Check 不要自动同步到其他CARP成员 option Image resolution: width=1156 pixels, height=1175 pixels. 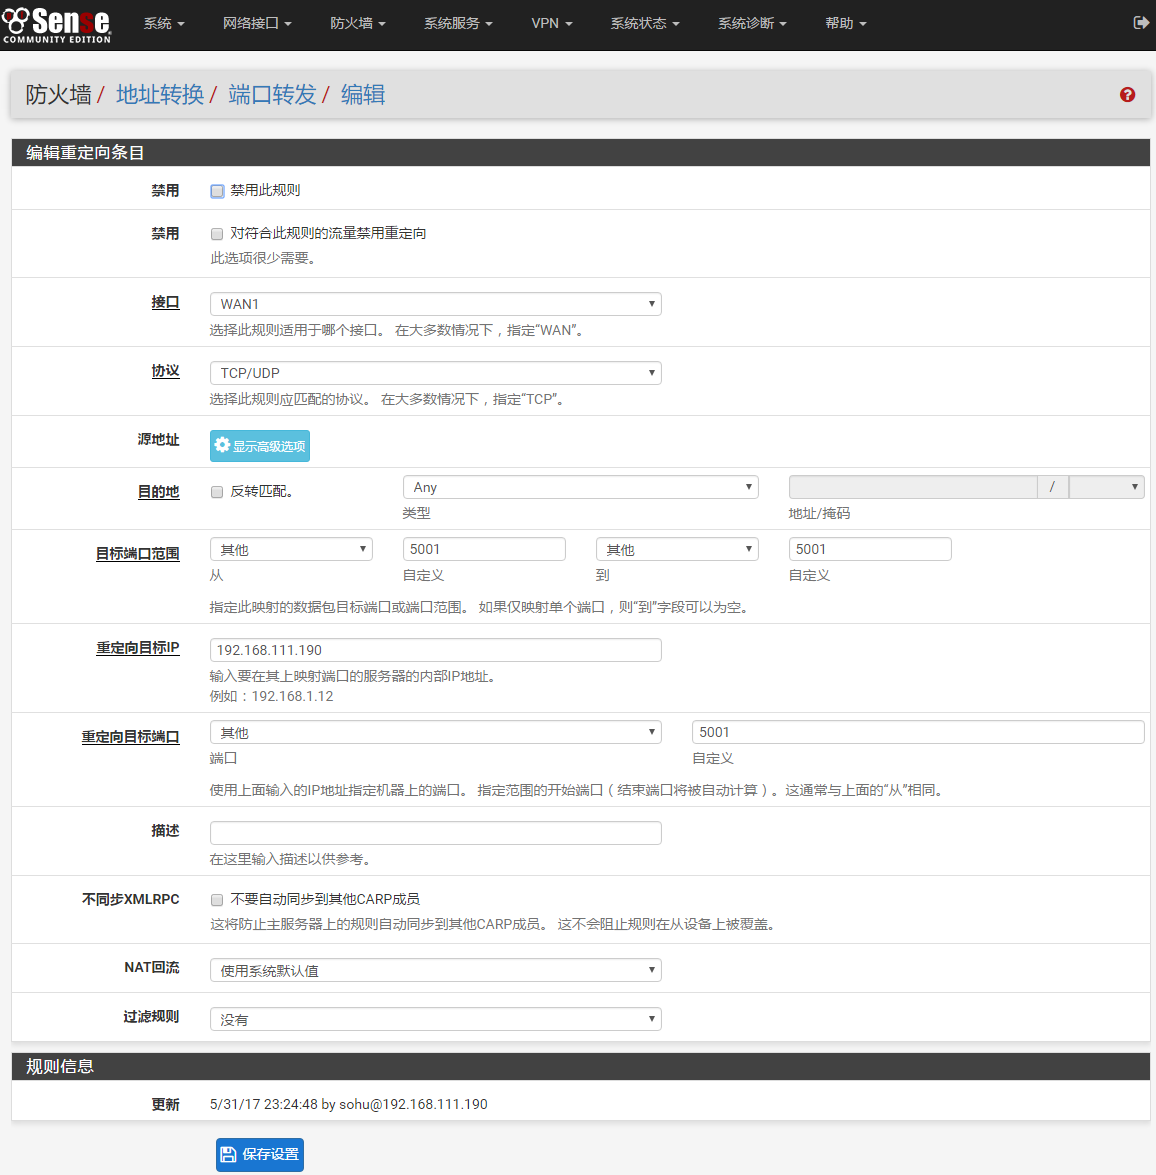(217, 900)
